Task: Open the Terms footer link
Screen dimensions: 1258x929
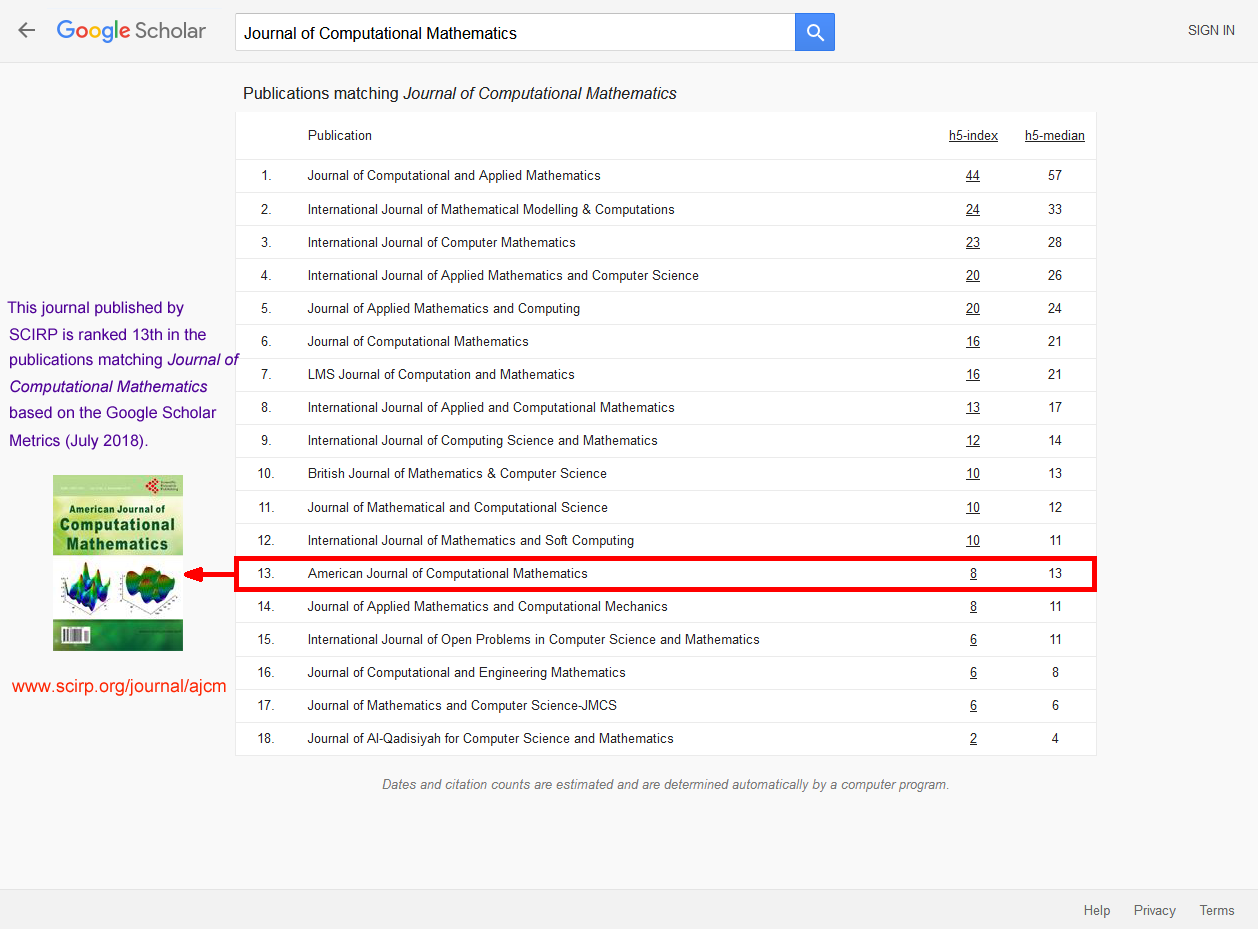Action: 1217,910
